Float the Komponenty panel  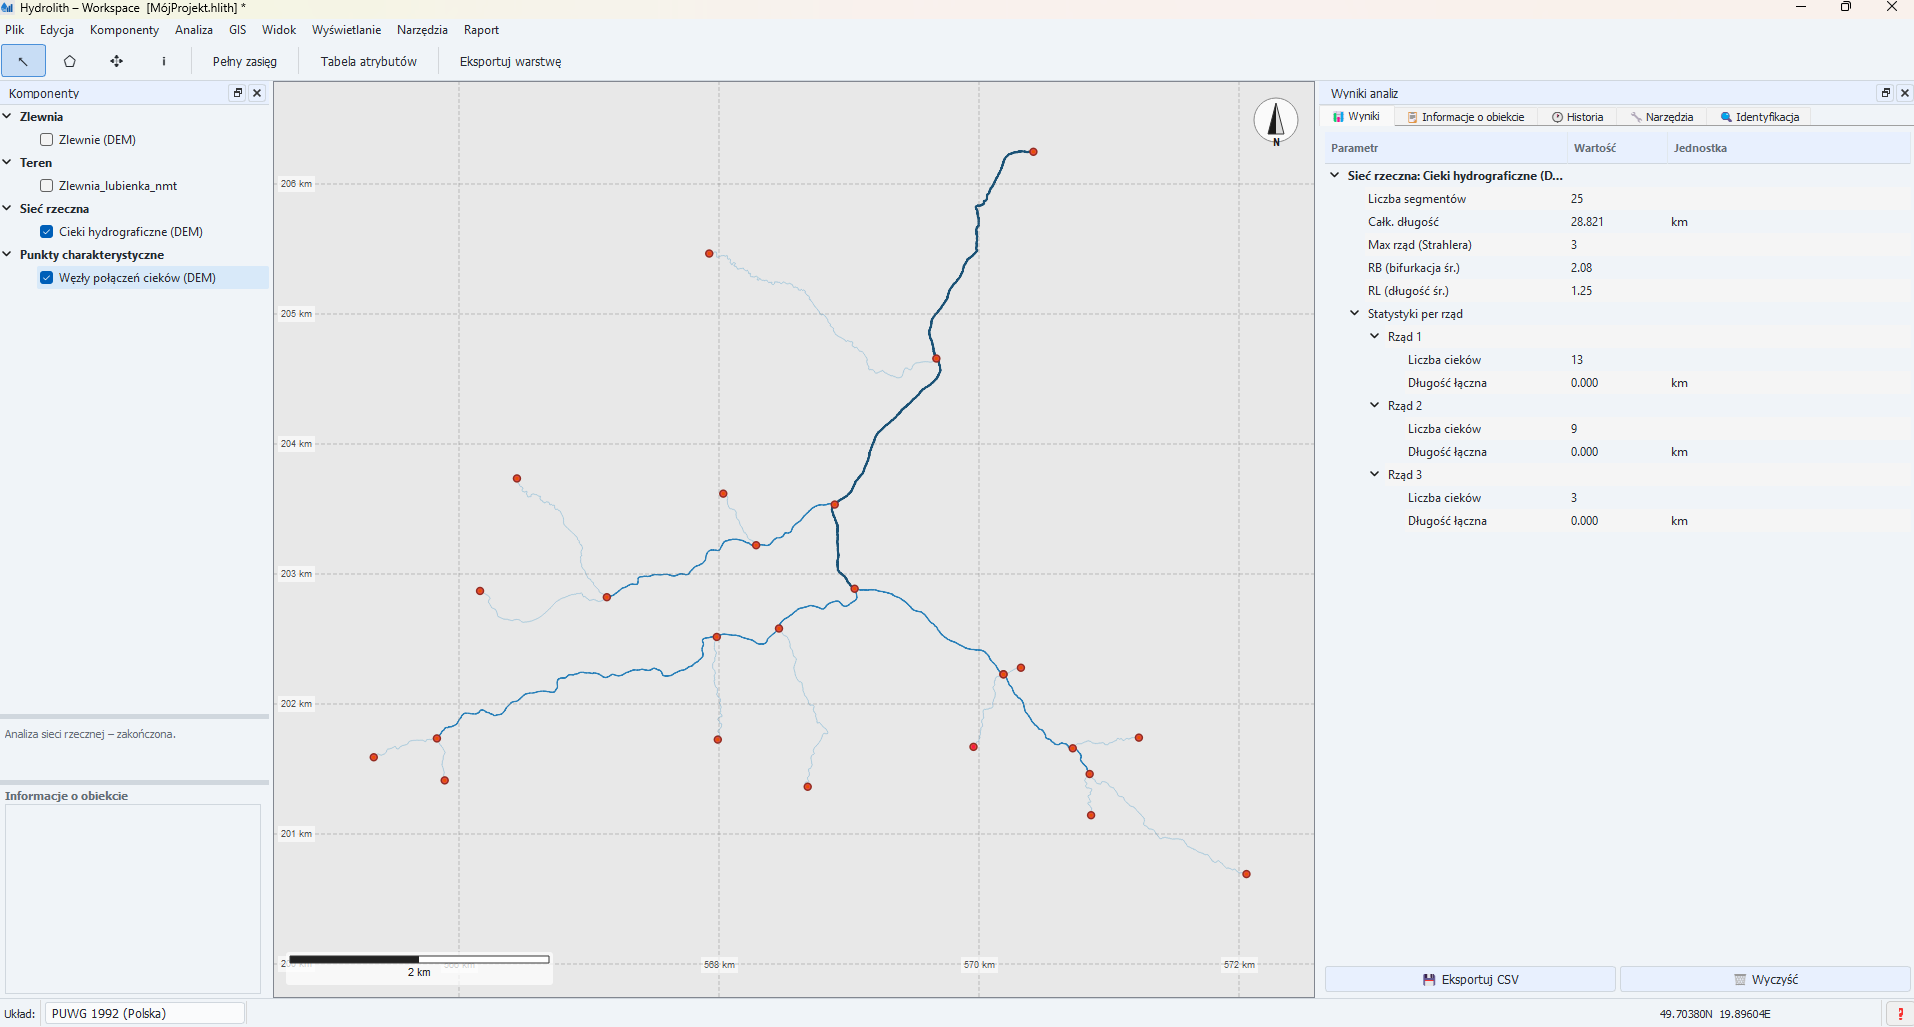point(238,93)
